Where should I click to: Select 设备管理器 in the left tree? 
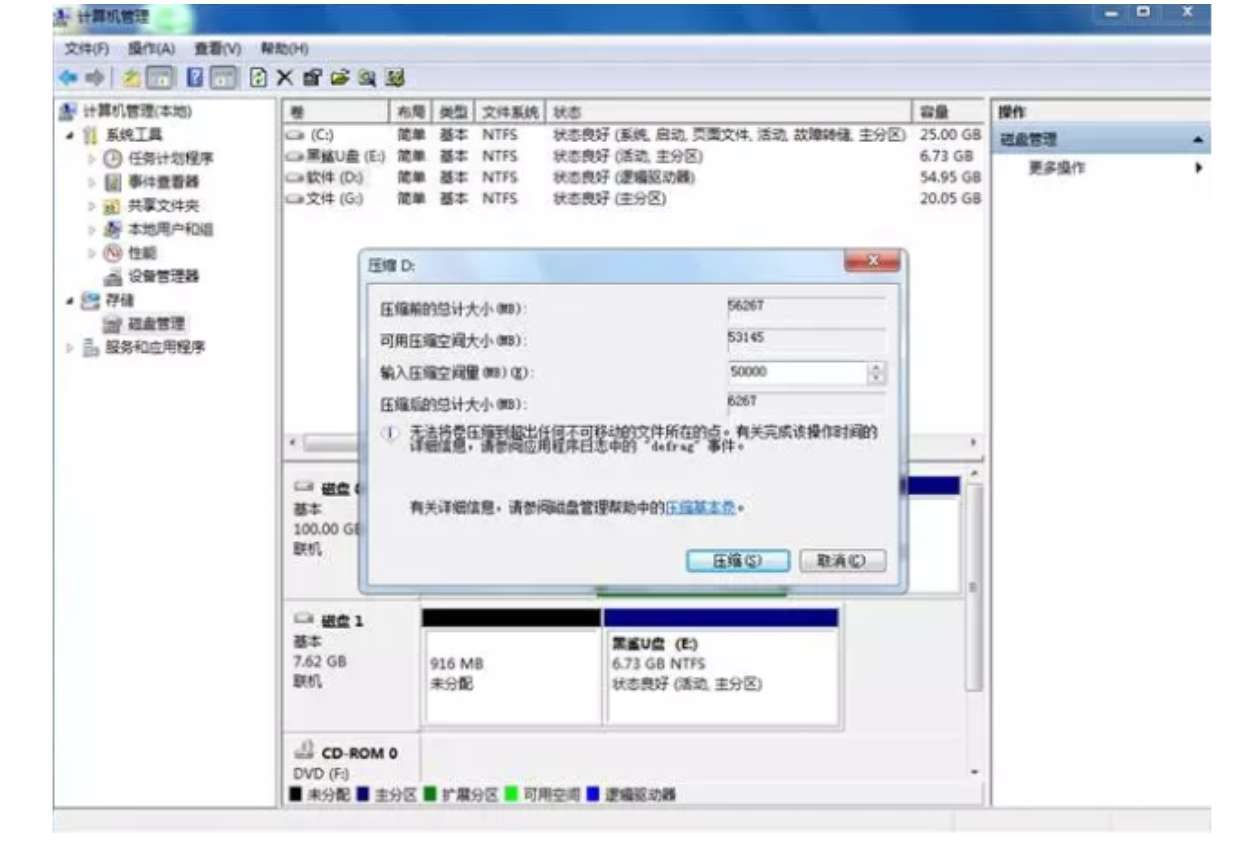[164, 276]
